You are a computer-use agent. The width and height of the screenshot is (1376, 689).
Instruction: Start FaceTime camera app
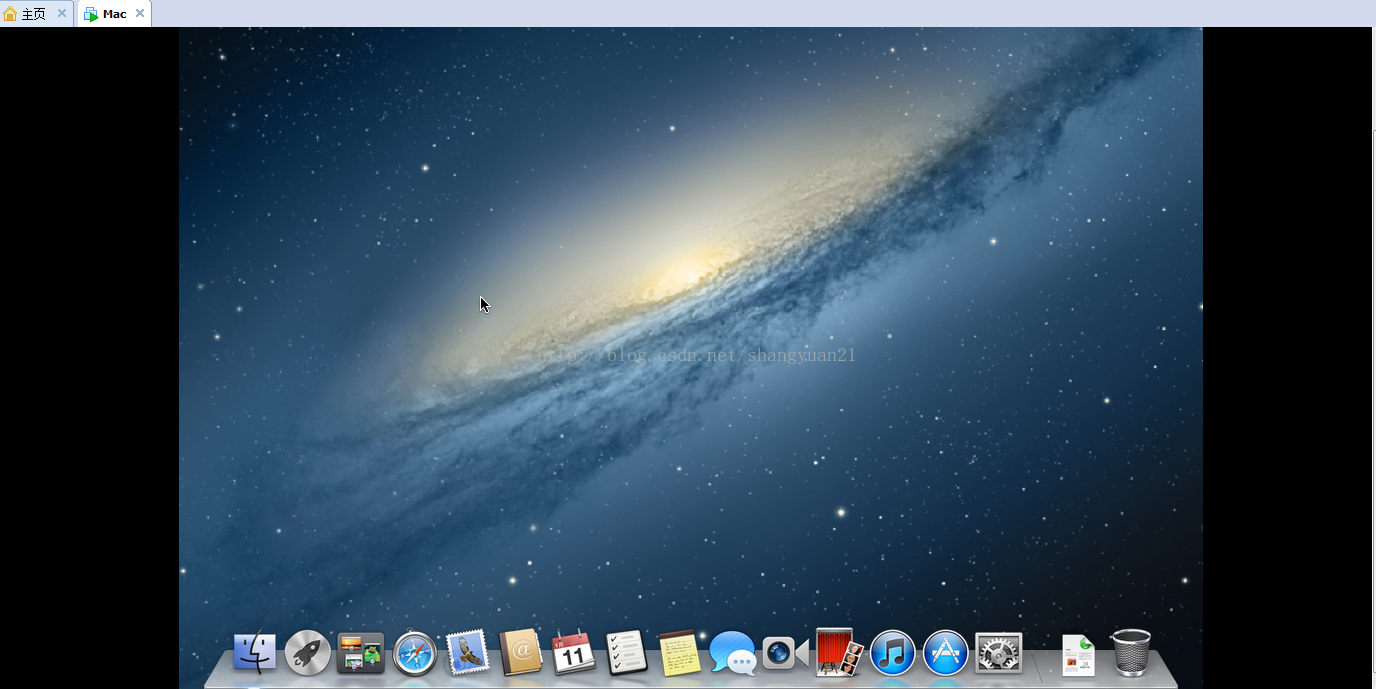tap(785, 653)
